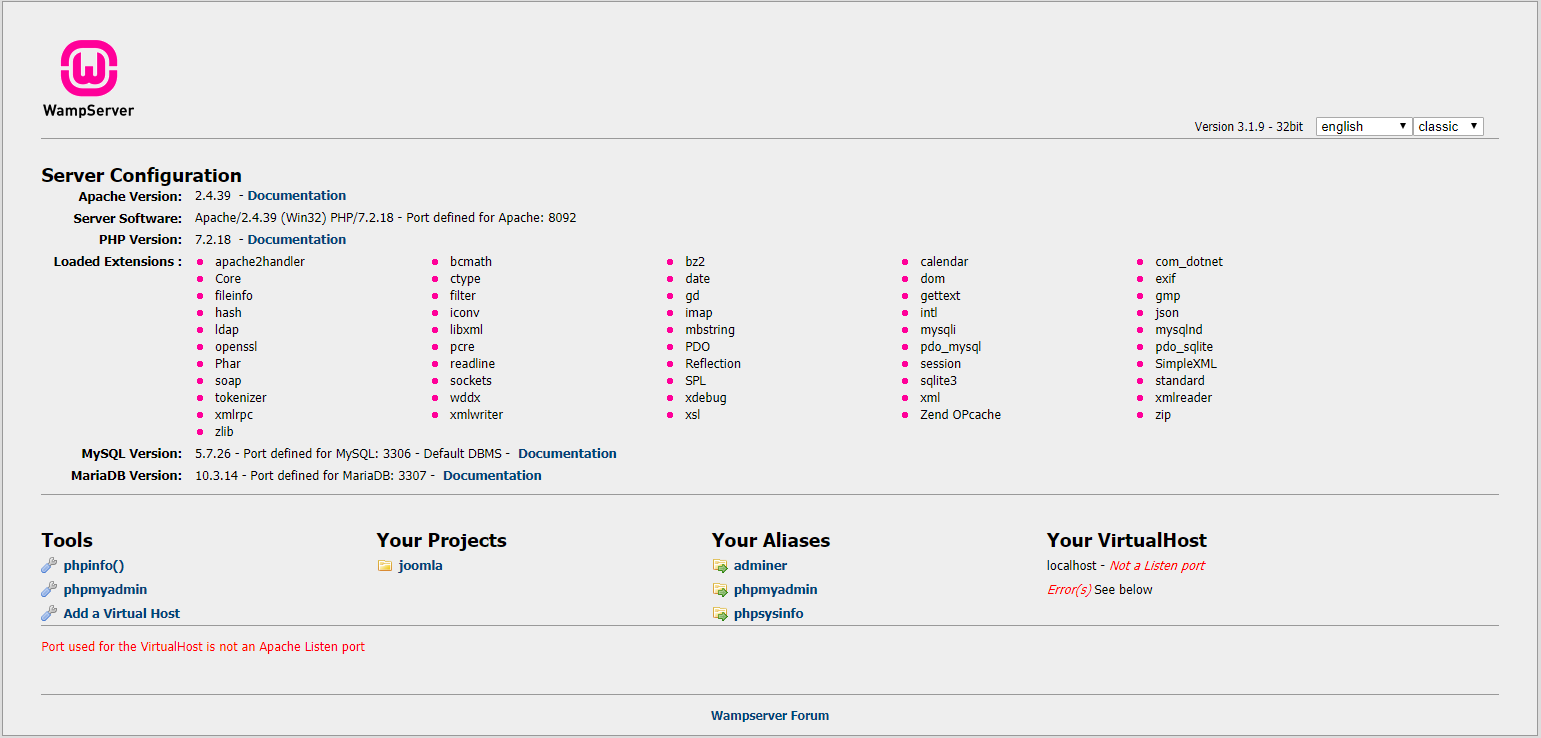This screenshot has height=738, width=1541.
Task: Open phpmyadmin under Tools
Action: point(105,590)
